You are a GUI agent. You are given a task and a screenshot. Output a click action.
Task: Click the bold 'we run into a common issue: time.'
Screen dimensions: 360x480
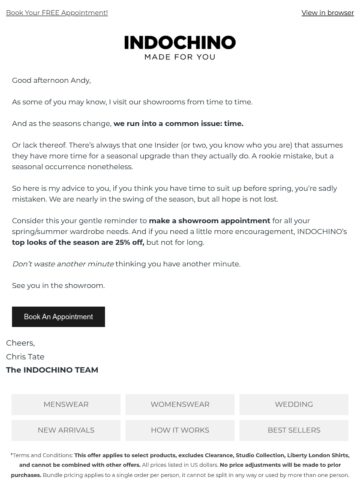[178, 124]
